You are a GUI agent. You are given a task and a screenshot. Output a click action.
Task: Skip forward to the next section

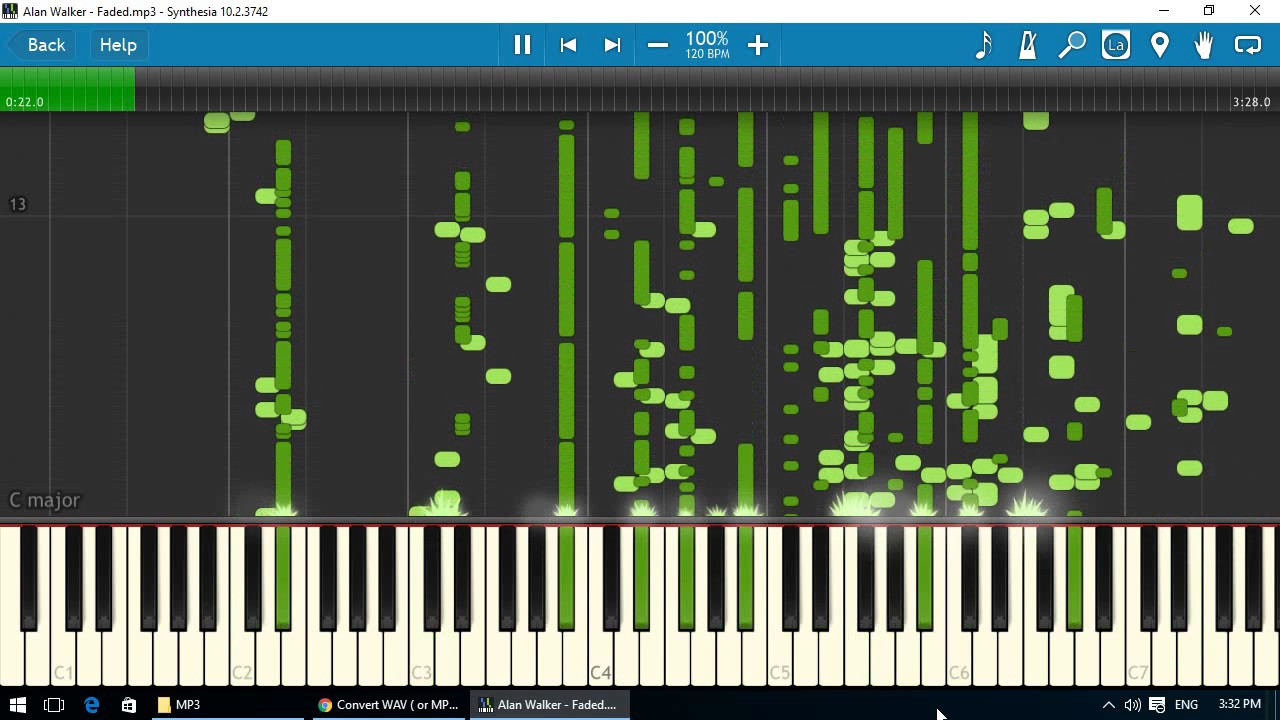[612, 45]
